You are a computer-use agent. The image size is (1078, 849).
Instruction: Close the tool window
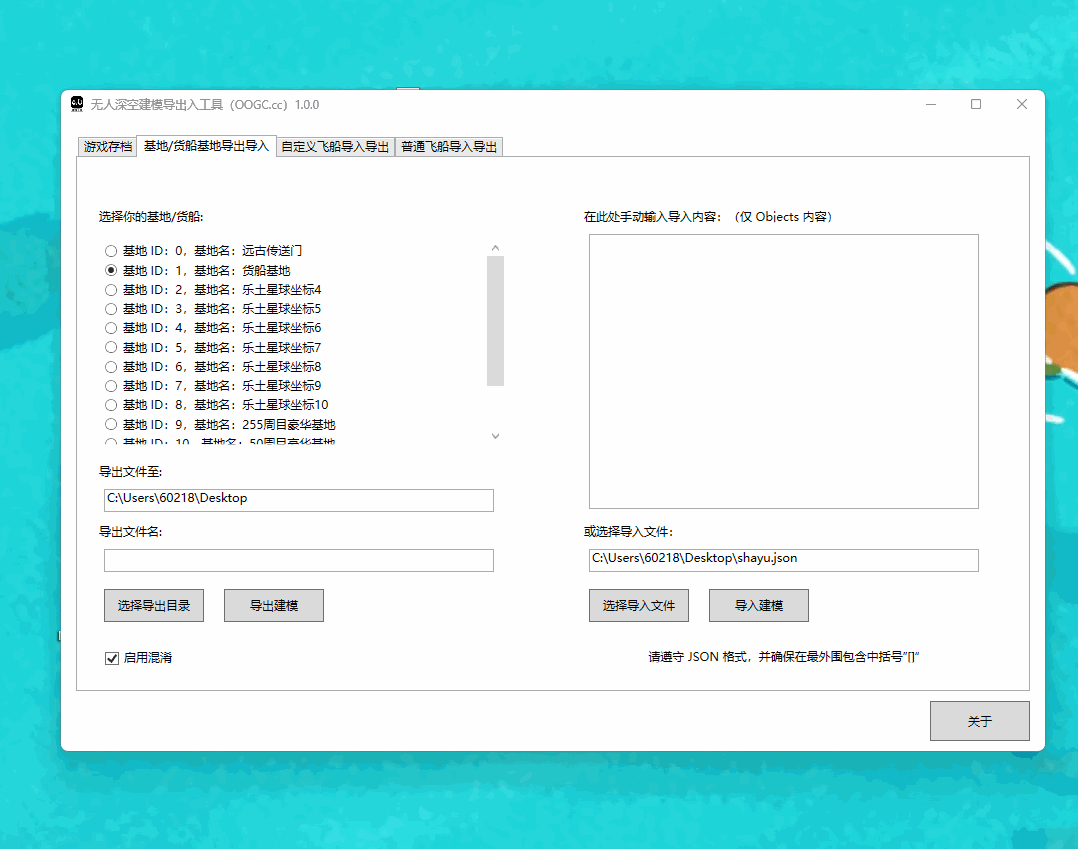point(1022,104)
